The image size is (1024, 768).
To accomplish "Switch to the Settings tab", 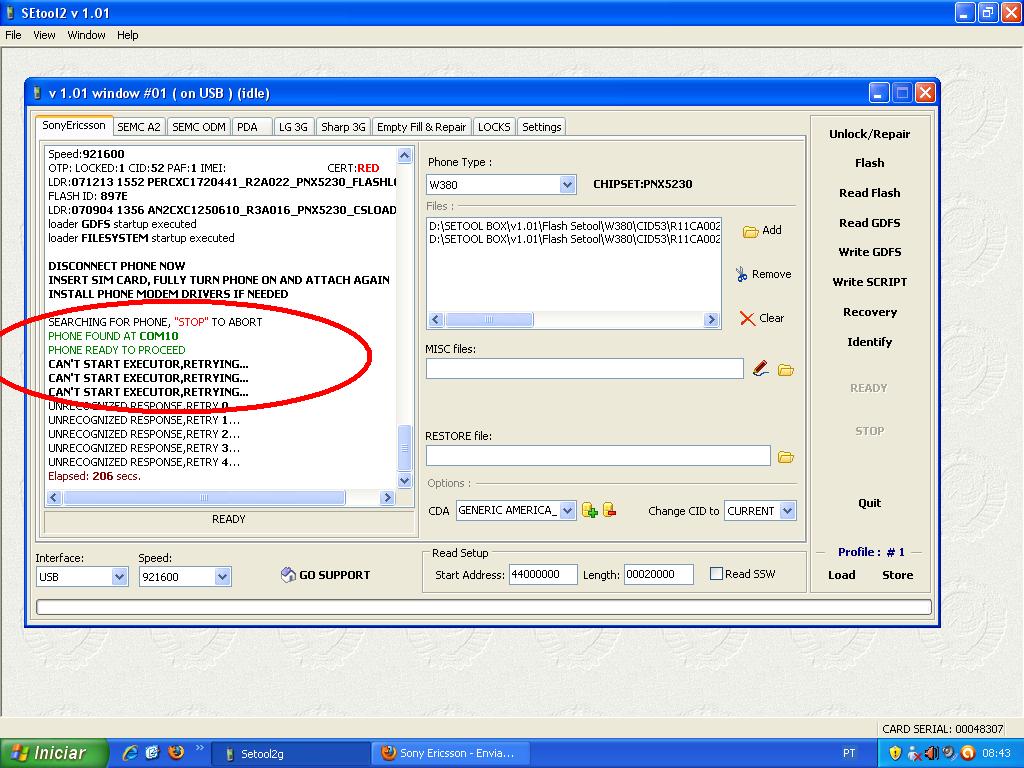I will 541,127.
